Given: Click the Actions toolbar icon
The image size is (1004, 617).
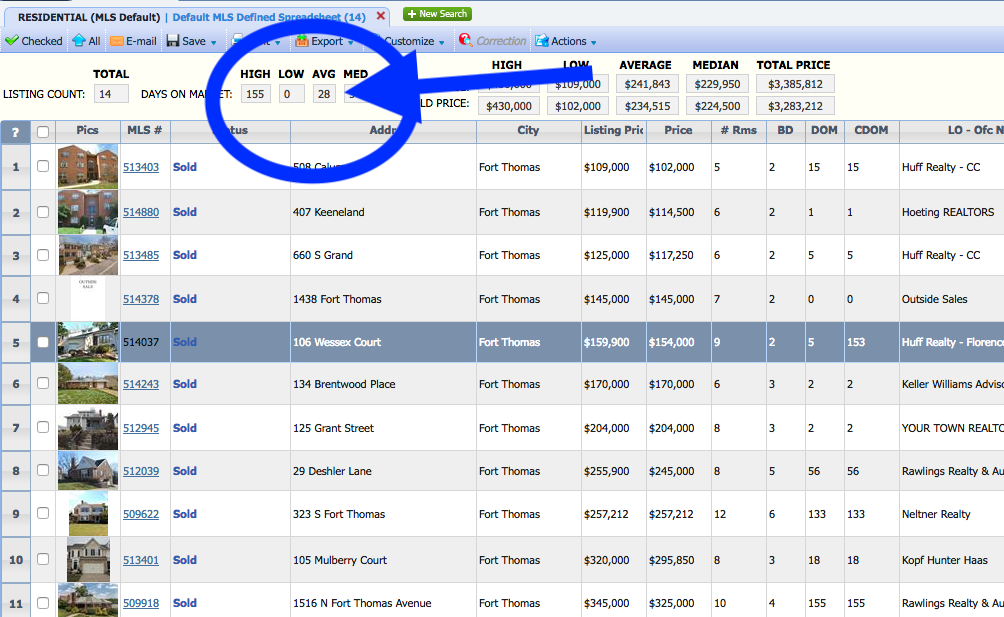Looking at the screenshot, I should point(542,41).
